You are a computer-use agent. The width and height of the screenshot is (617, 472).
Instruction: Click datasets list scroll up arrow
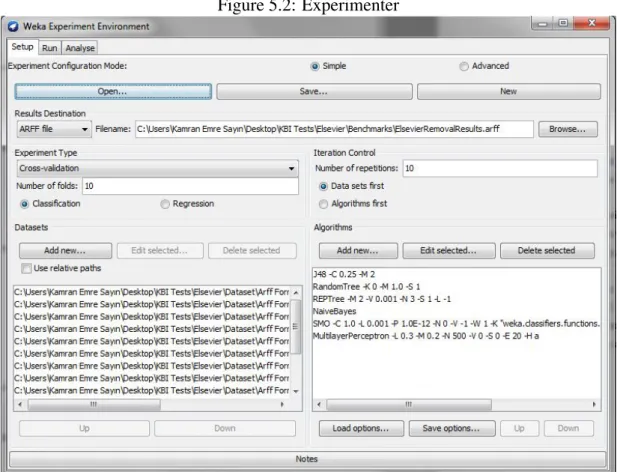pos(296,293)
